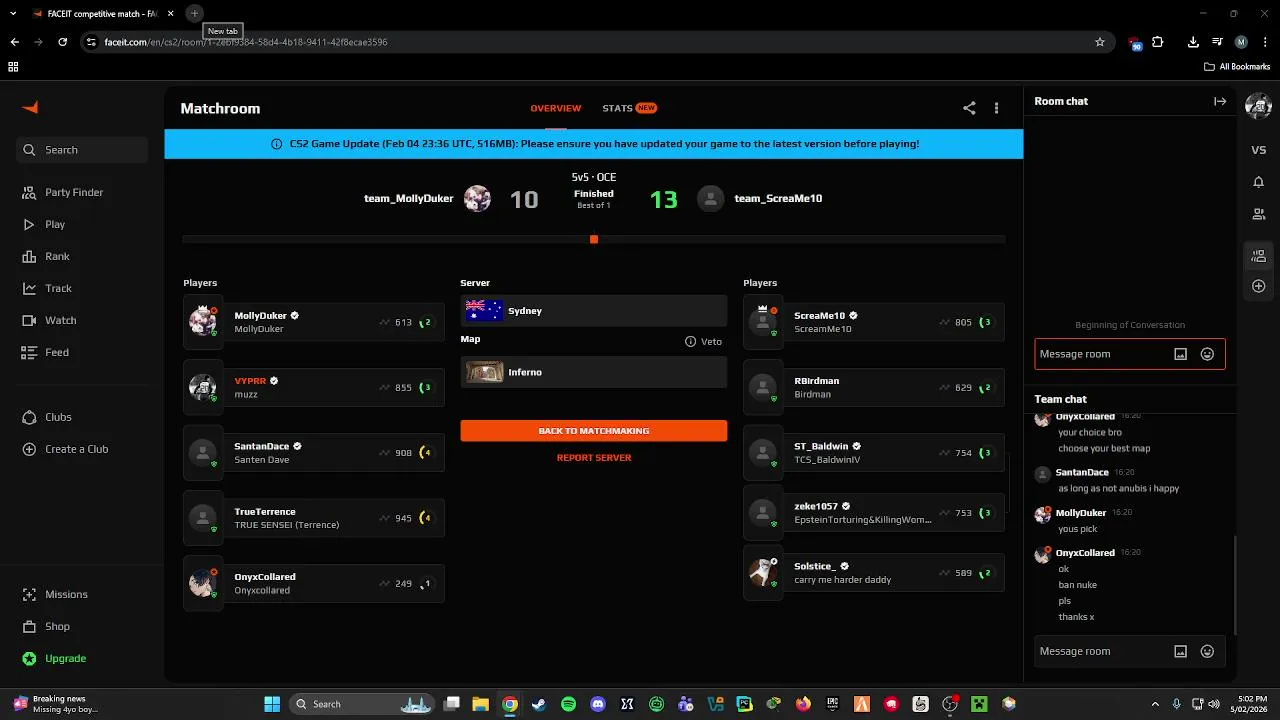Attach image in Team chat
1280x720 pixels.
(1180, 651)
